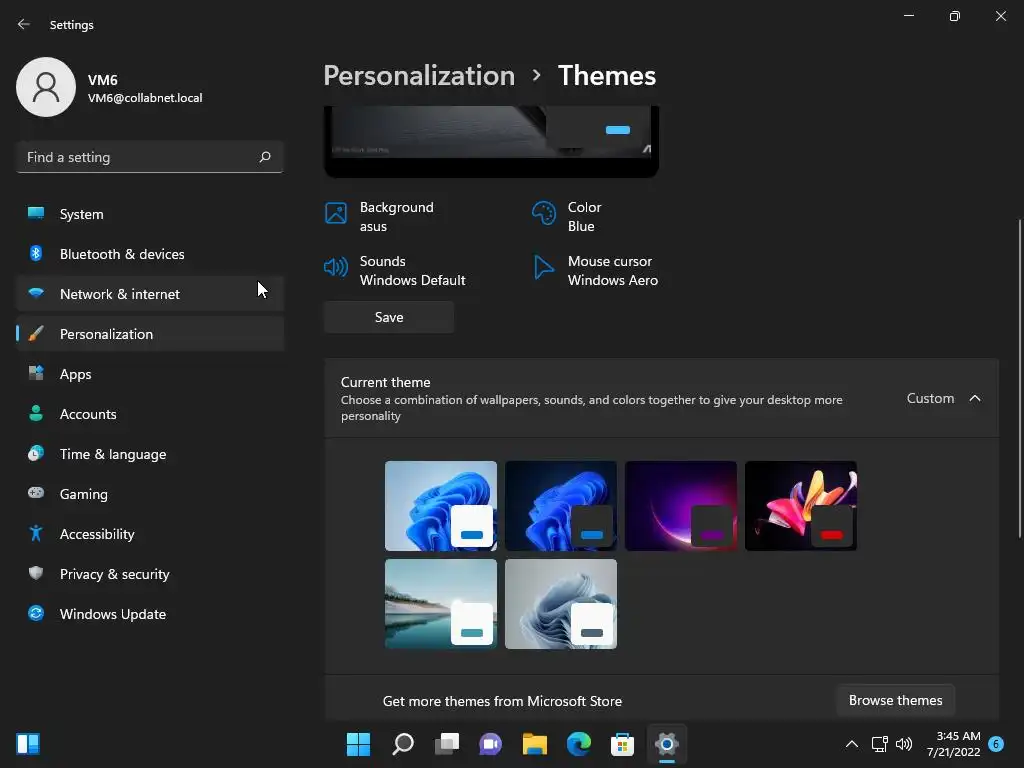Click the Privacy shield icon

[36, 573]
